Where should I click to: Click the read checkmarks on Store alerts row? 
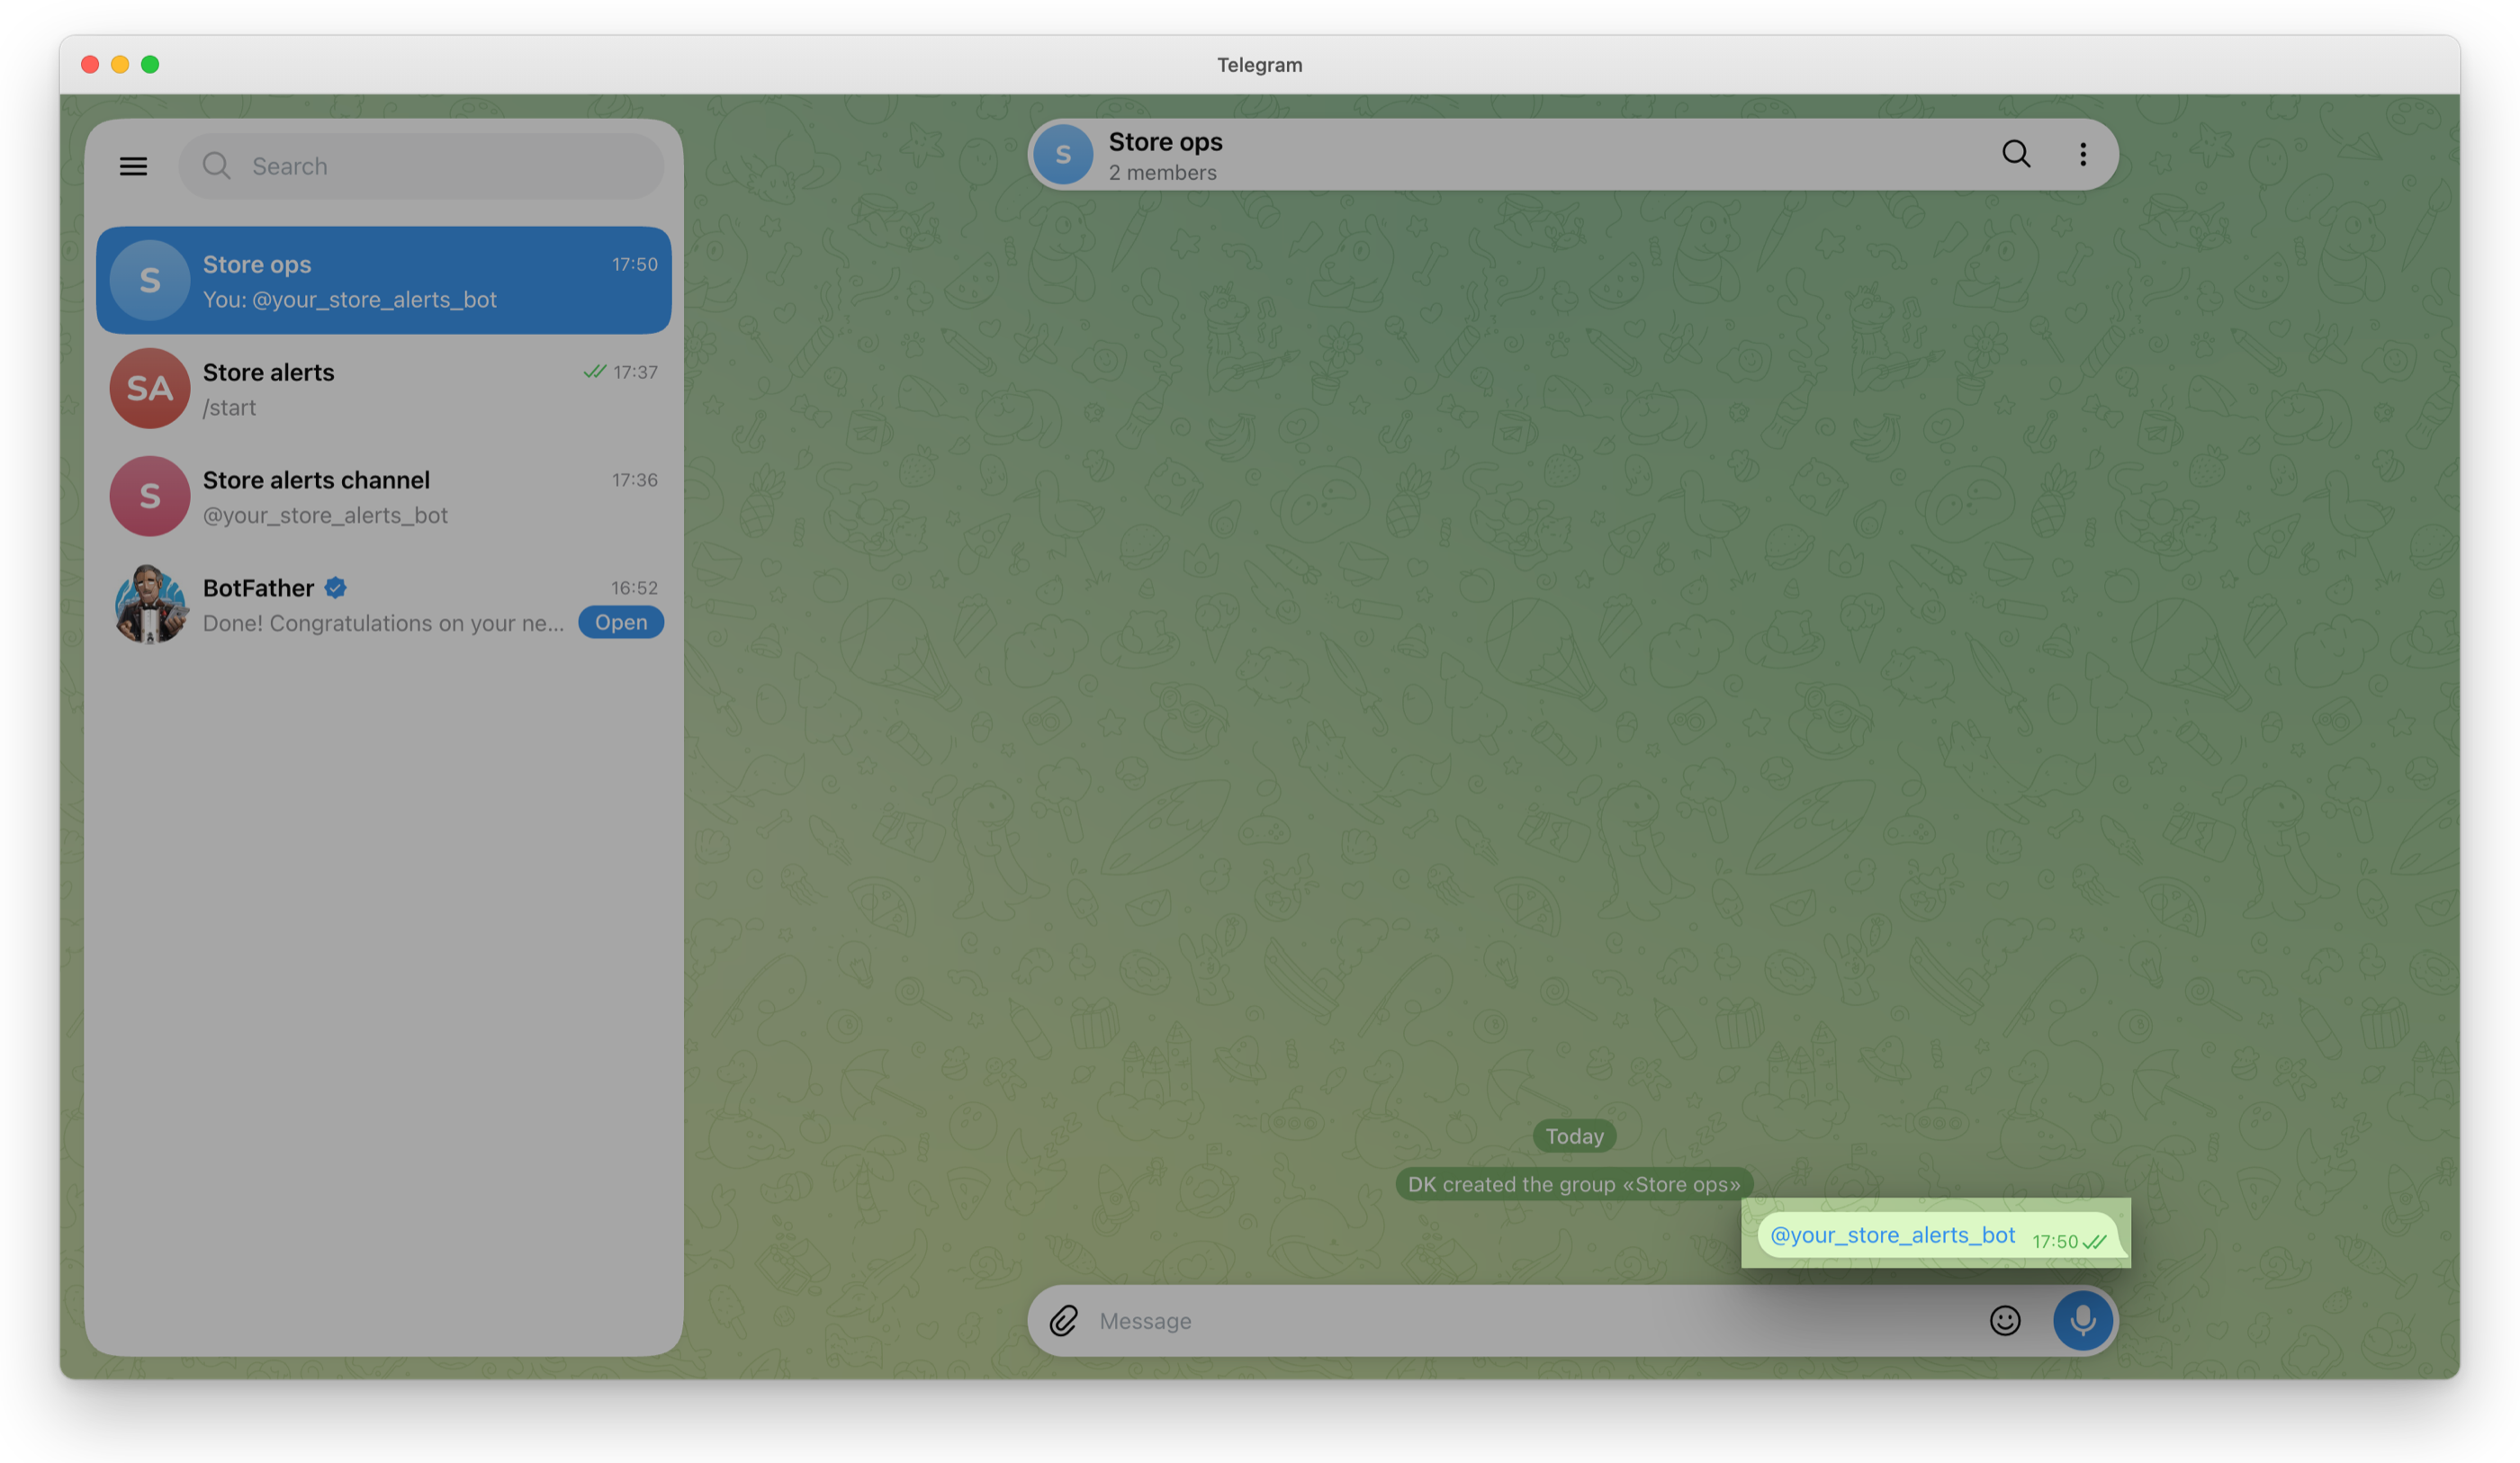[595, 372]
